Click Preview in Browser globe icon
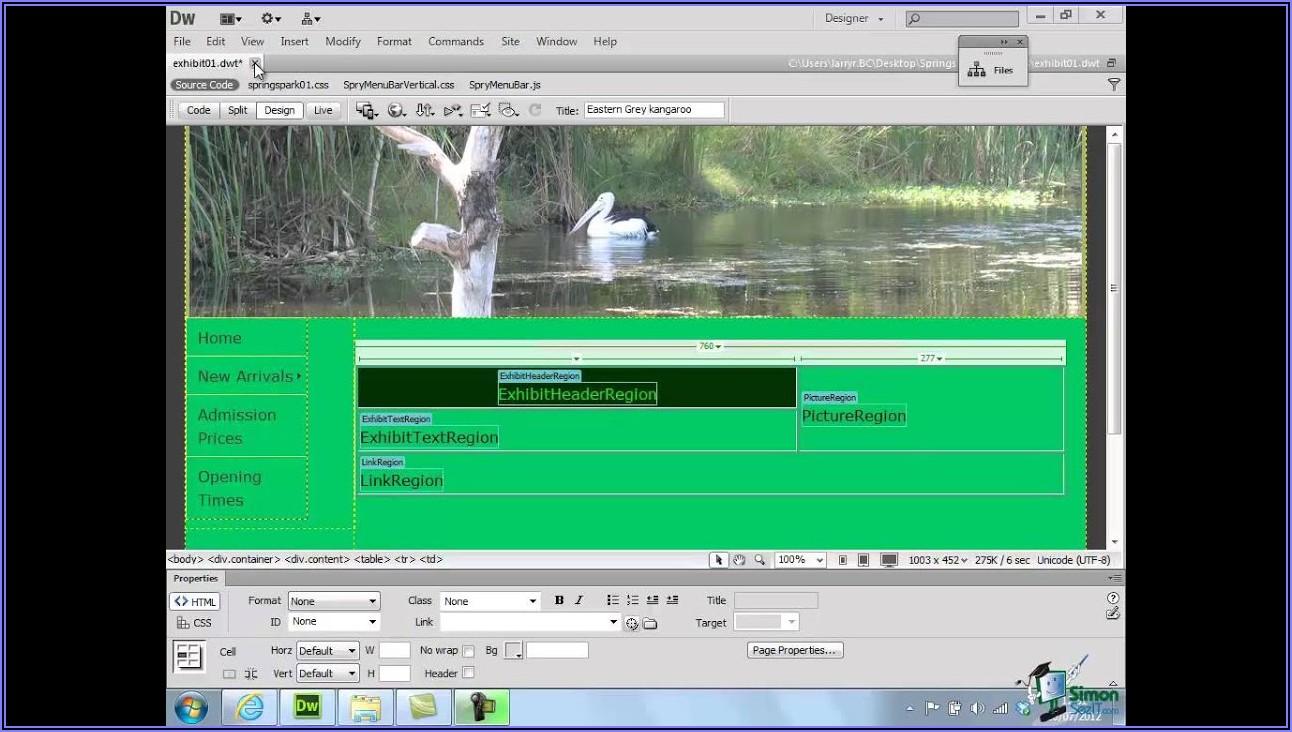 click(x=397, y=110)
